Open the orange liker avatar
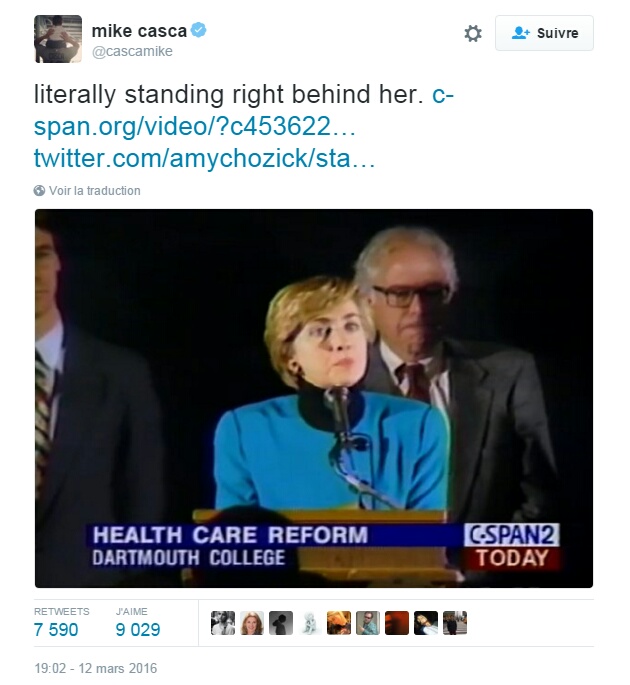630x685 pixels. click(339, 623)
